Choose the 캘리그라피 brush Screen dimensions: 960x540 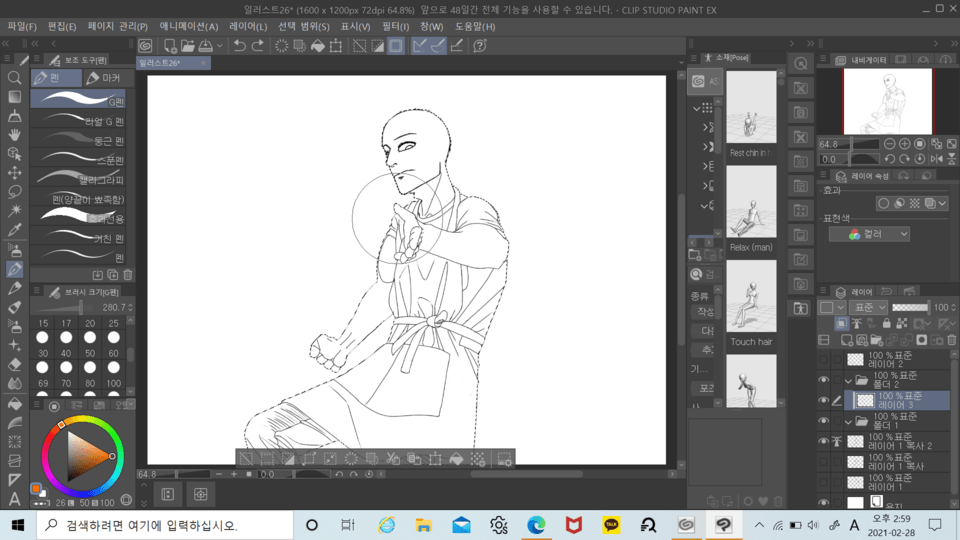(78, 179)
